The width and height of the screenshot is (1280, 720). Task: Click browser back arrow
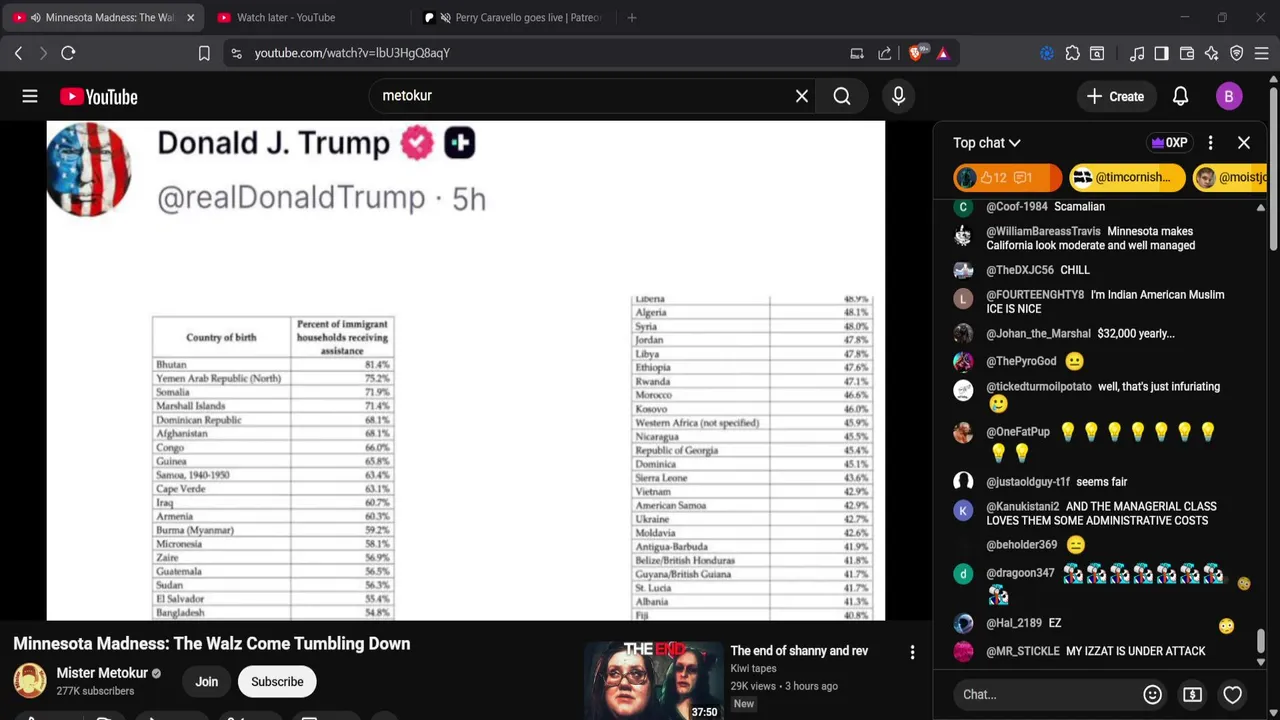pos(18,53)
